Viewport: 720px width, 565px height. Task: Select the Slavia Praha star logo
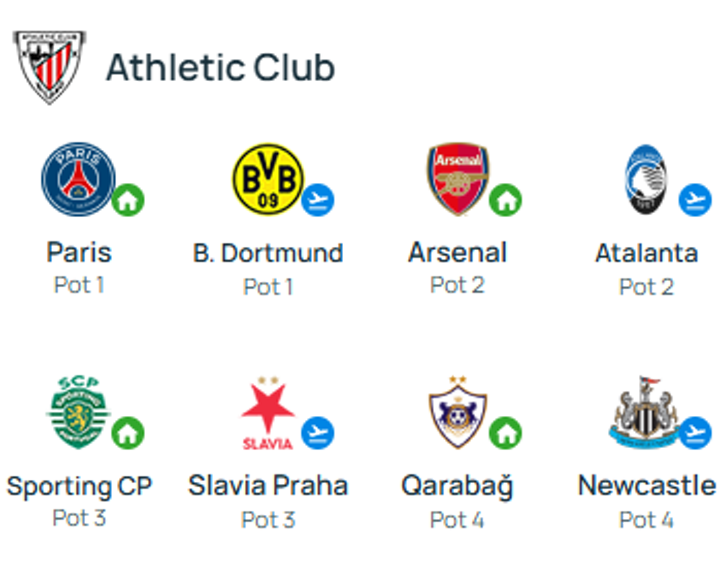(x=267, y=413)
